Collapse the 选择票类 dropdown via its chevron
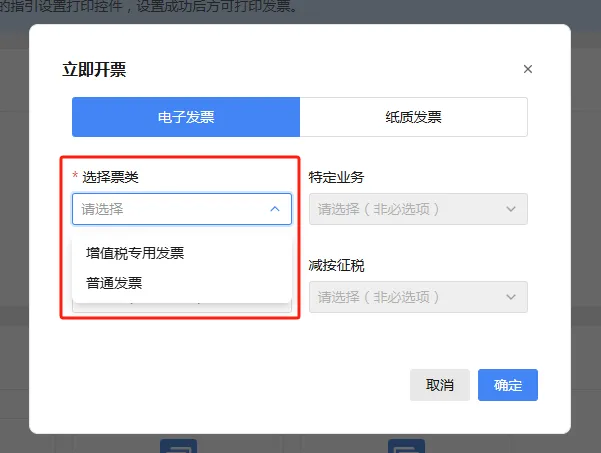This screenshot has height=453, width=601. (x=275, y=209)
